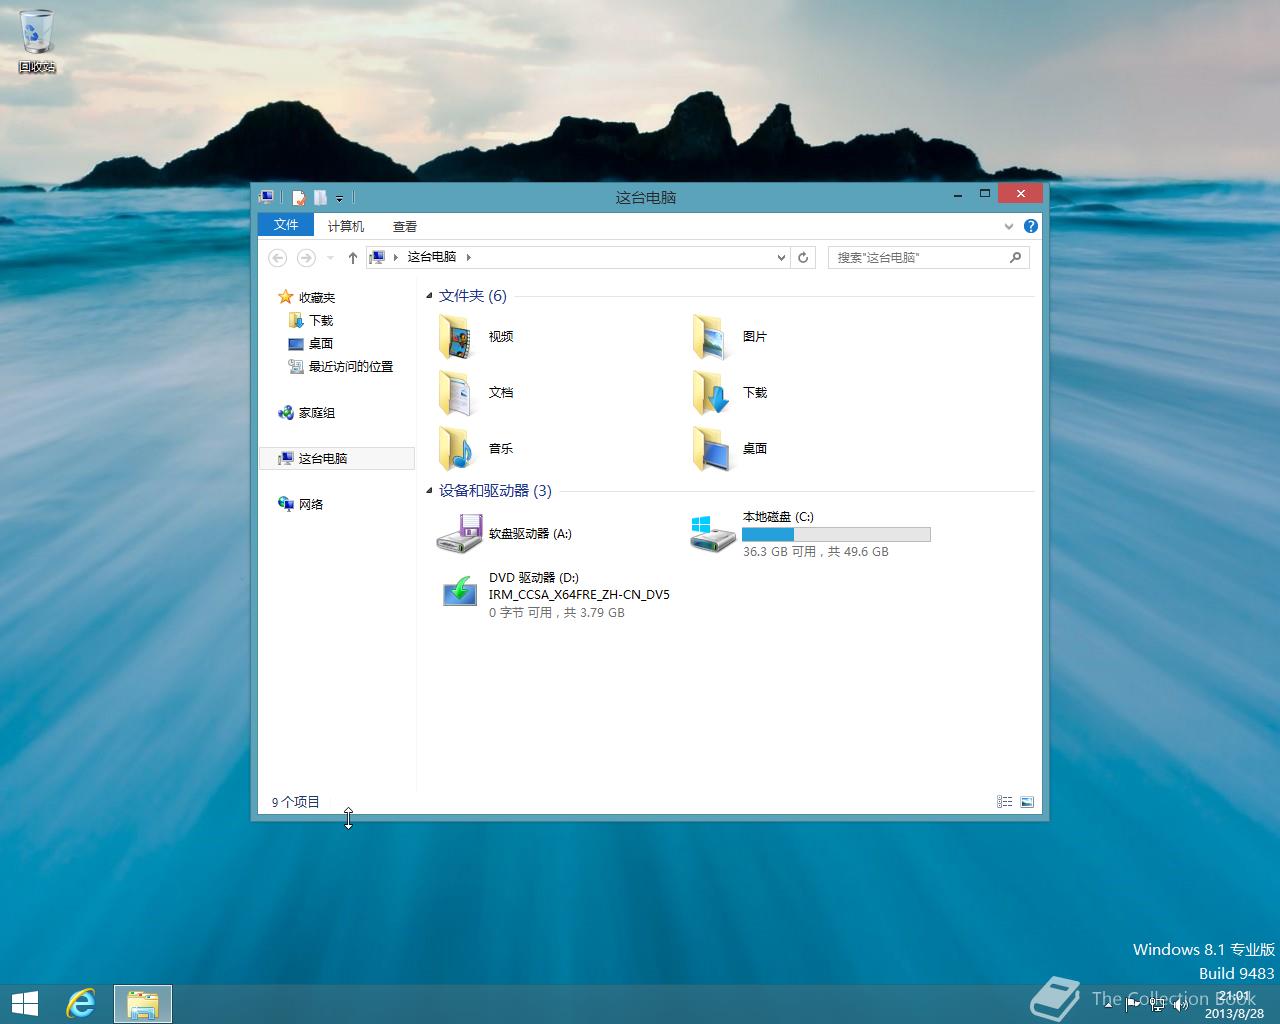1280x1024 pixels.
Task: Click the 设备和驱动器 (3) group header text
Action: point(495,491)
